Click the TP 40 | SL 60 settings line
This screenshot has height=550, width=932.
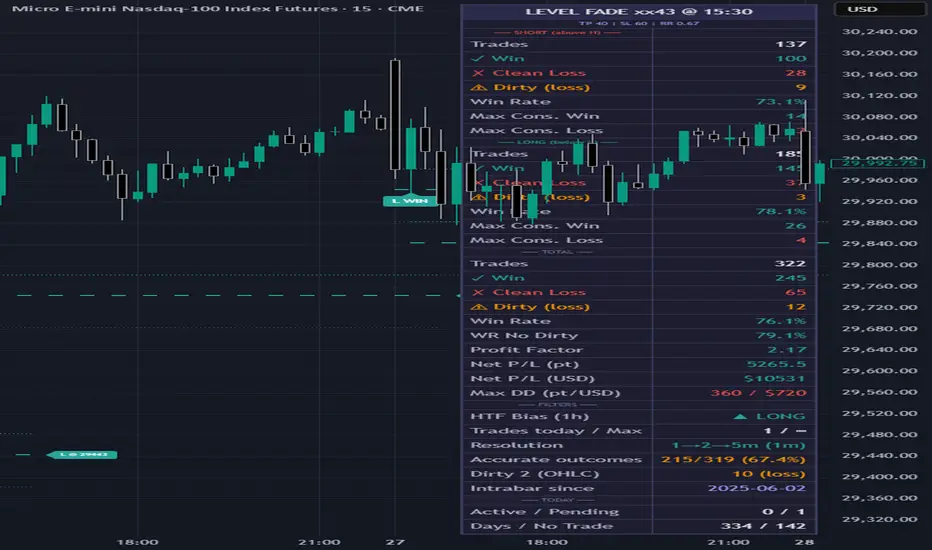tap(639, 23)
